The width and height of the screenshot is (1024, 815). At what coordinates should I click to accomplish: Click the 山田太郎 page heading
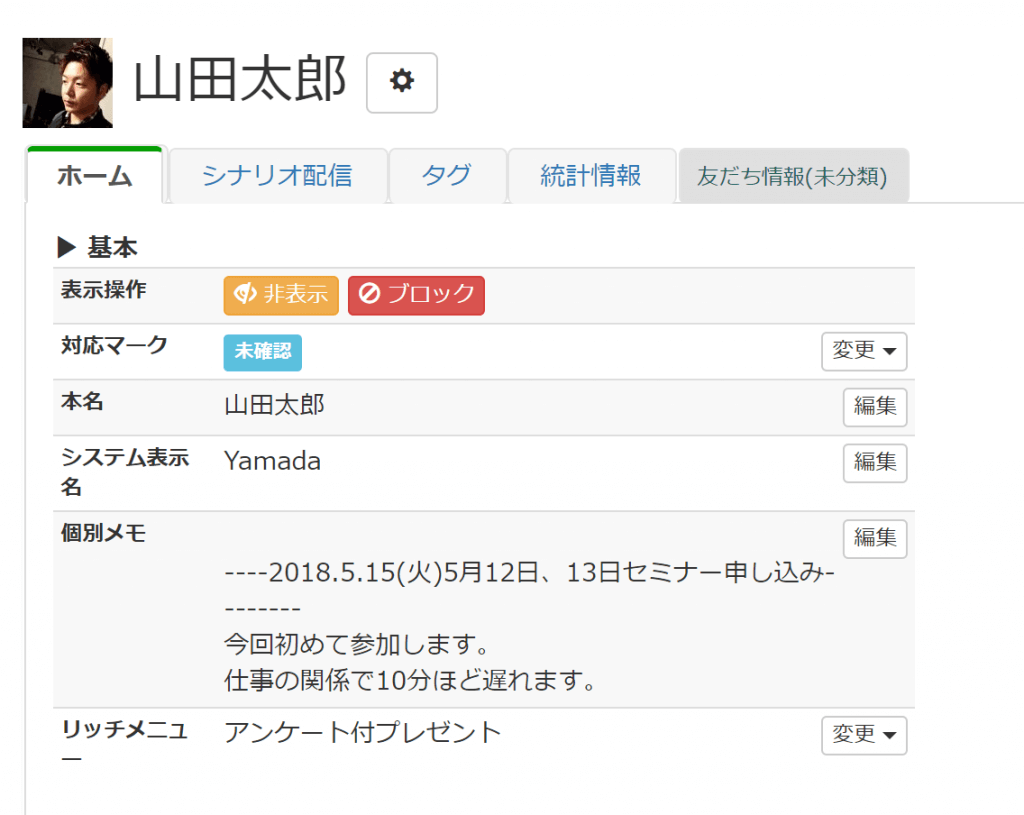240,81
